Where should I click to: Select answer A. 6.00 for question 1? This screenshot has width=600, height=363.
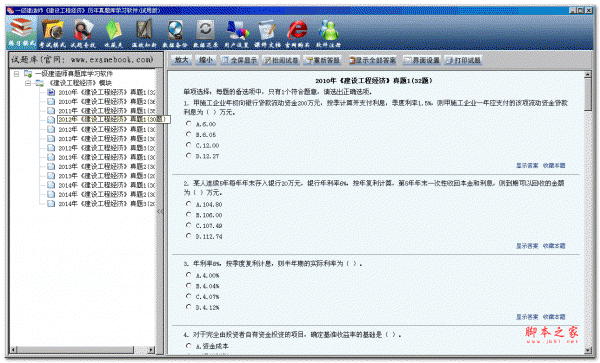pos(188,124)
